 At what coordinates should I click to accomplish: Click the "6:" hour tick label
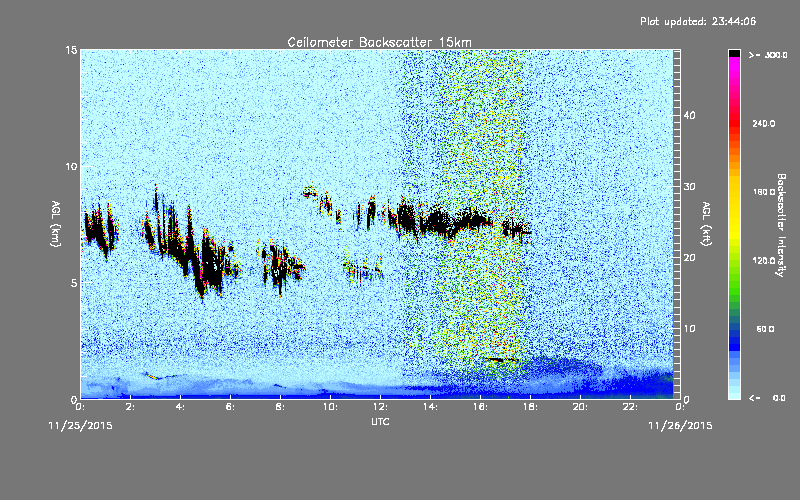point(231,407)
